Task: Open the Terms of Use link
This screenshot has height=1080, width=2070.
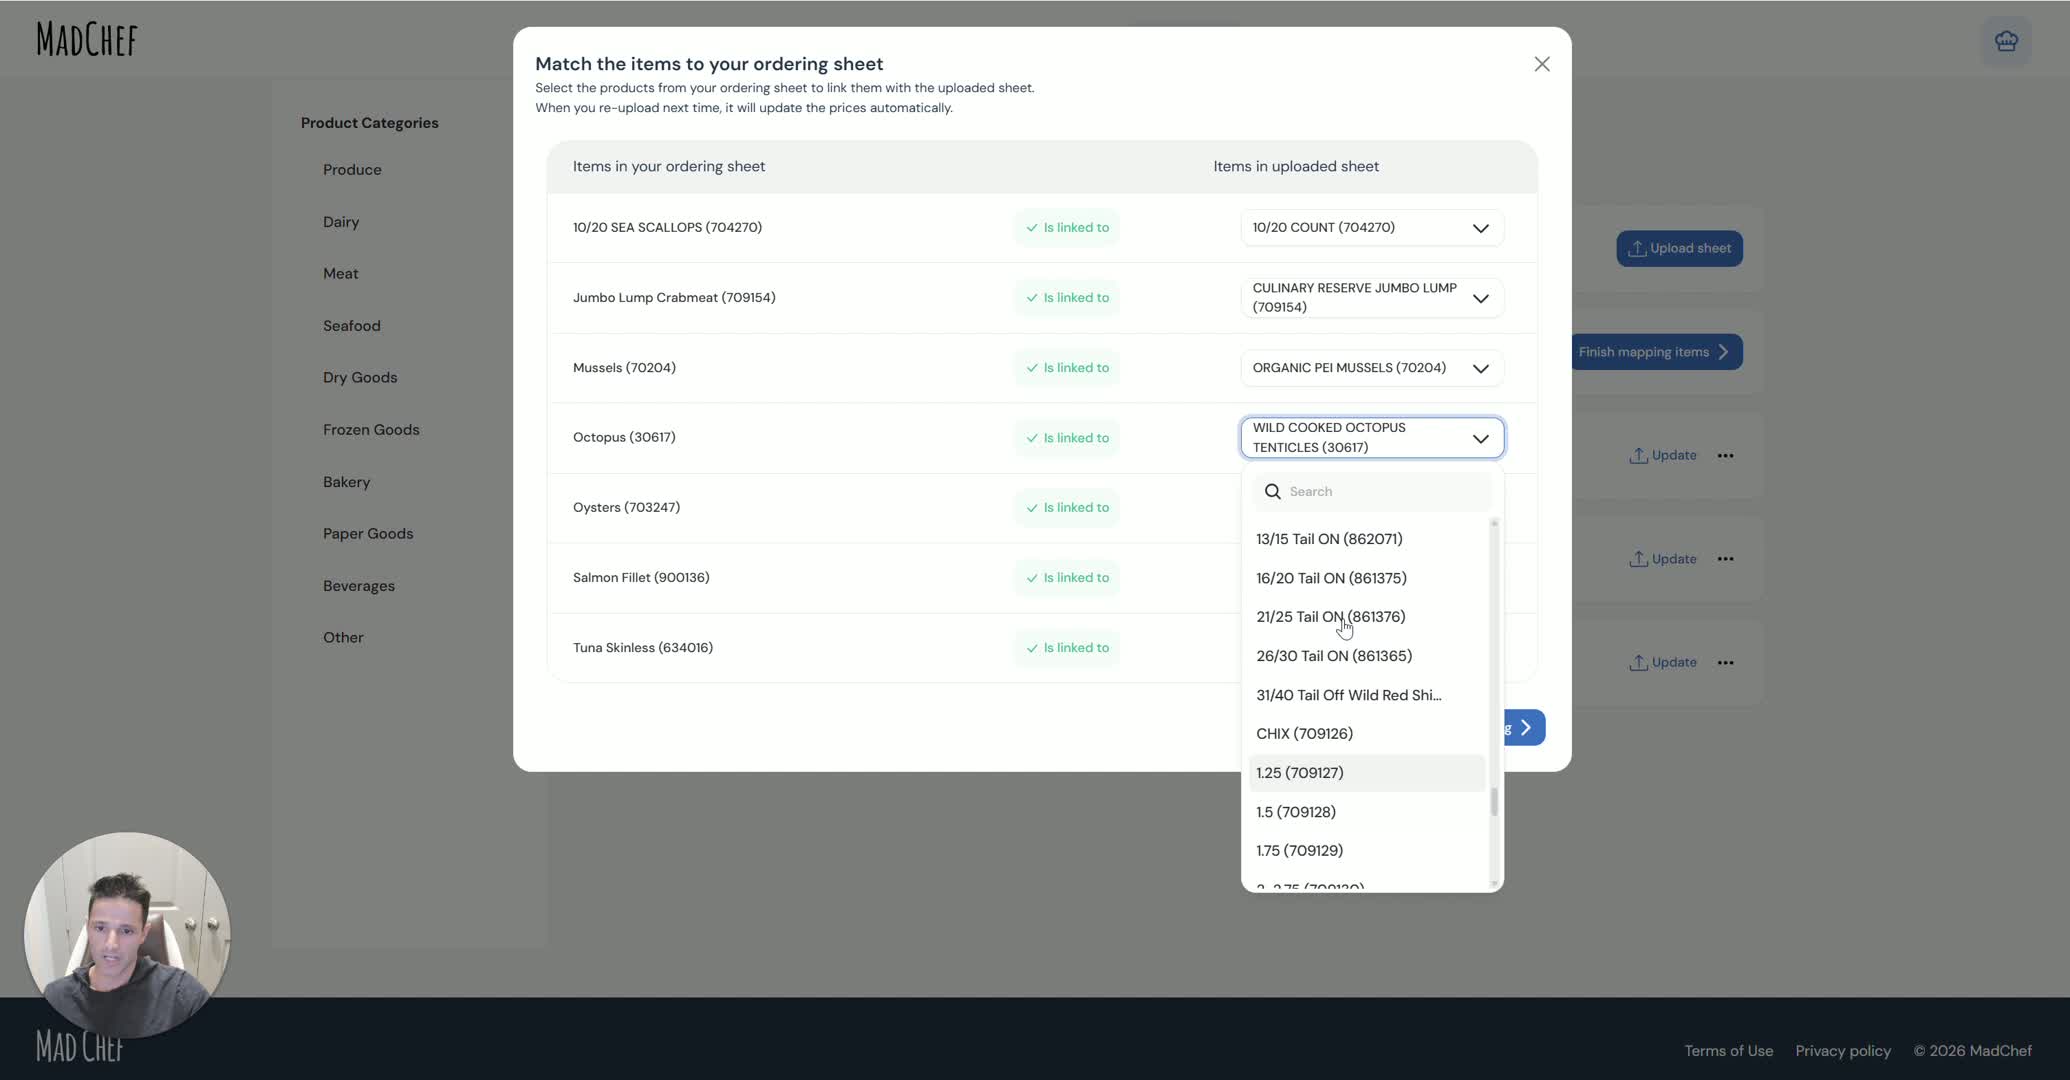Action: (1728, 1051)
